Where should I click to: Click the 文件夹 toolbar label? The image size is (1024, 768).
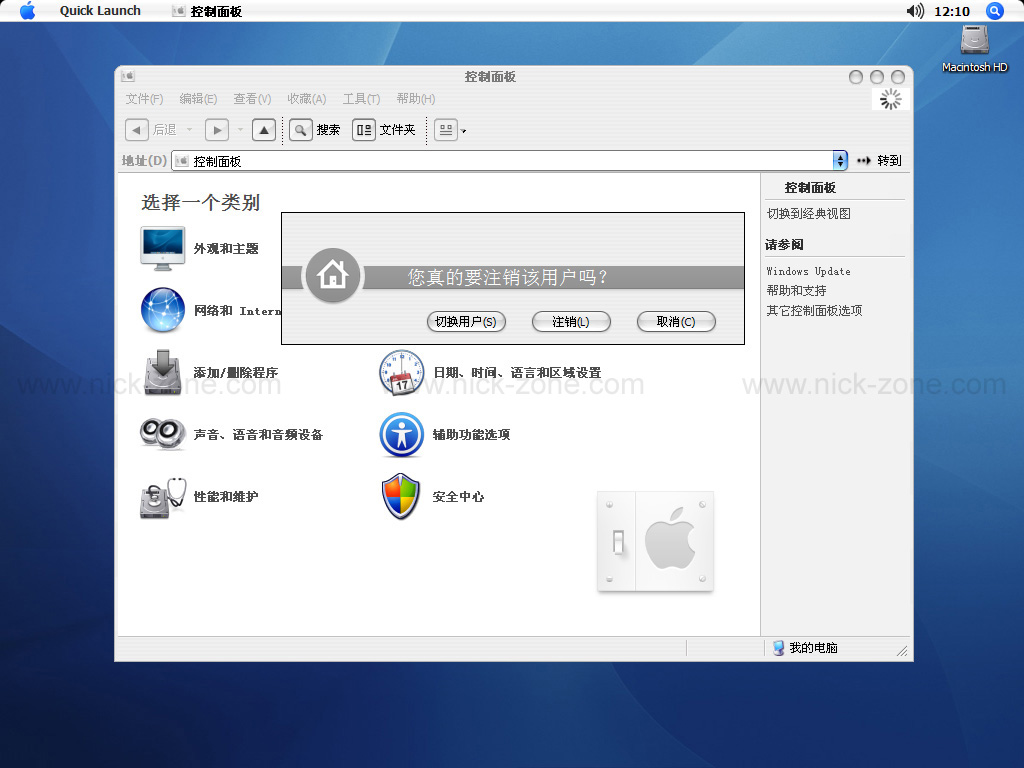click(398, 130)
